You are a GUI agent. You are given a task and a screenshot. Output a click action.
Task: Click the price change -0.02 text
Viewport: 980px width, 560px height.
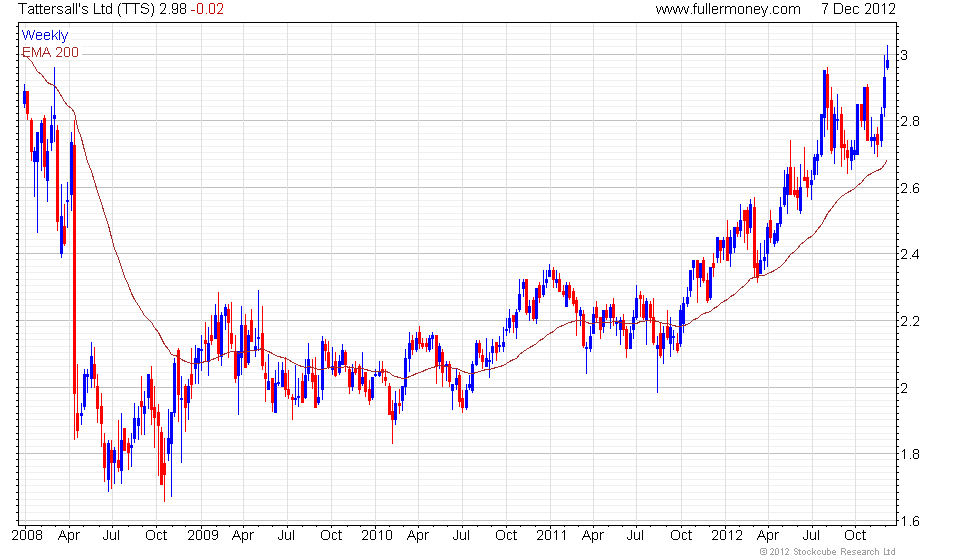pos(207,9)
